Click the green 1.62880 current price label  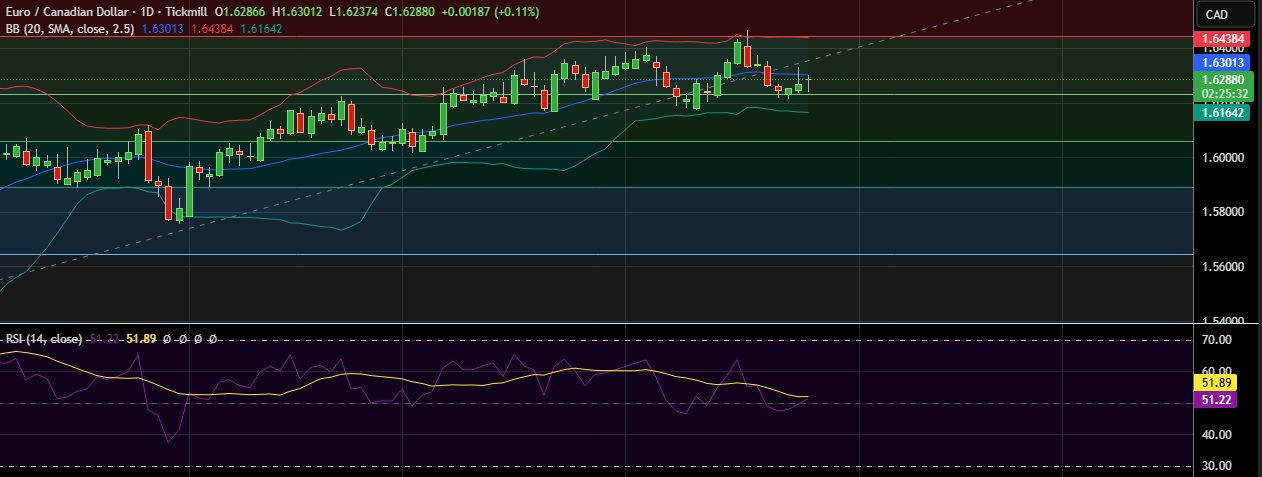(x=1225, y=80)
